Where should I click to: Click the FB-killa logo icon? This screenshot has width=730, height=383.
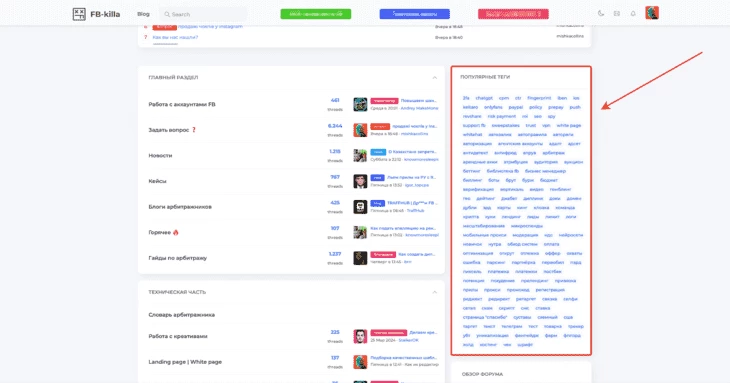coord(79,14)
